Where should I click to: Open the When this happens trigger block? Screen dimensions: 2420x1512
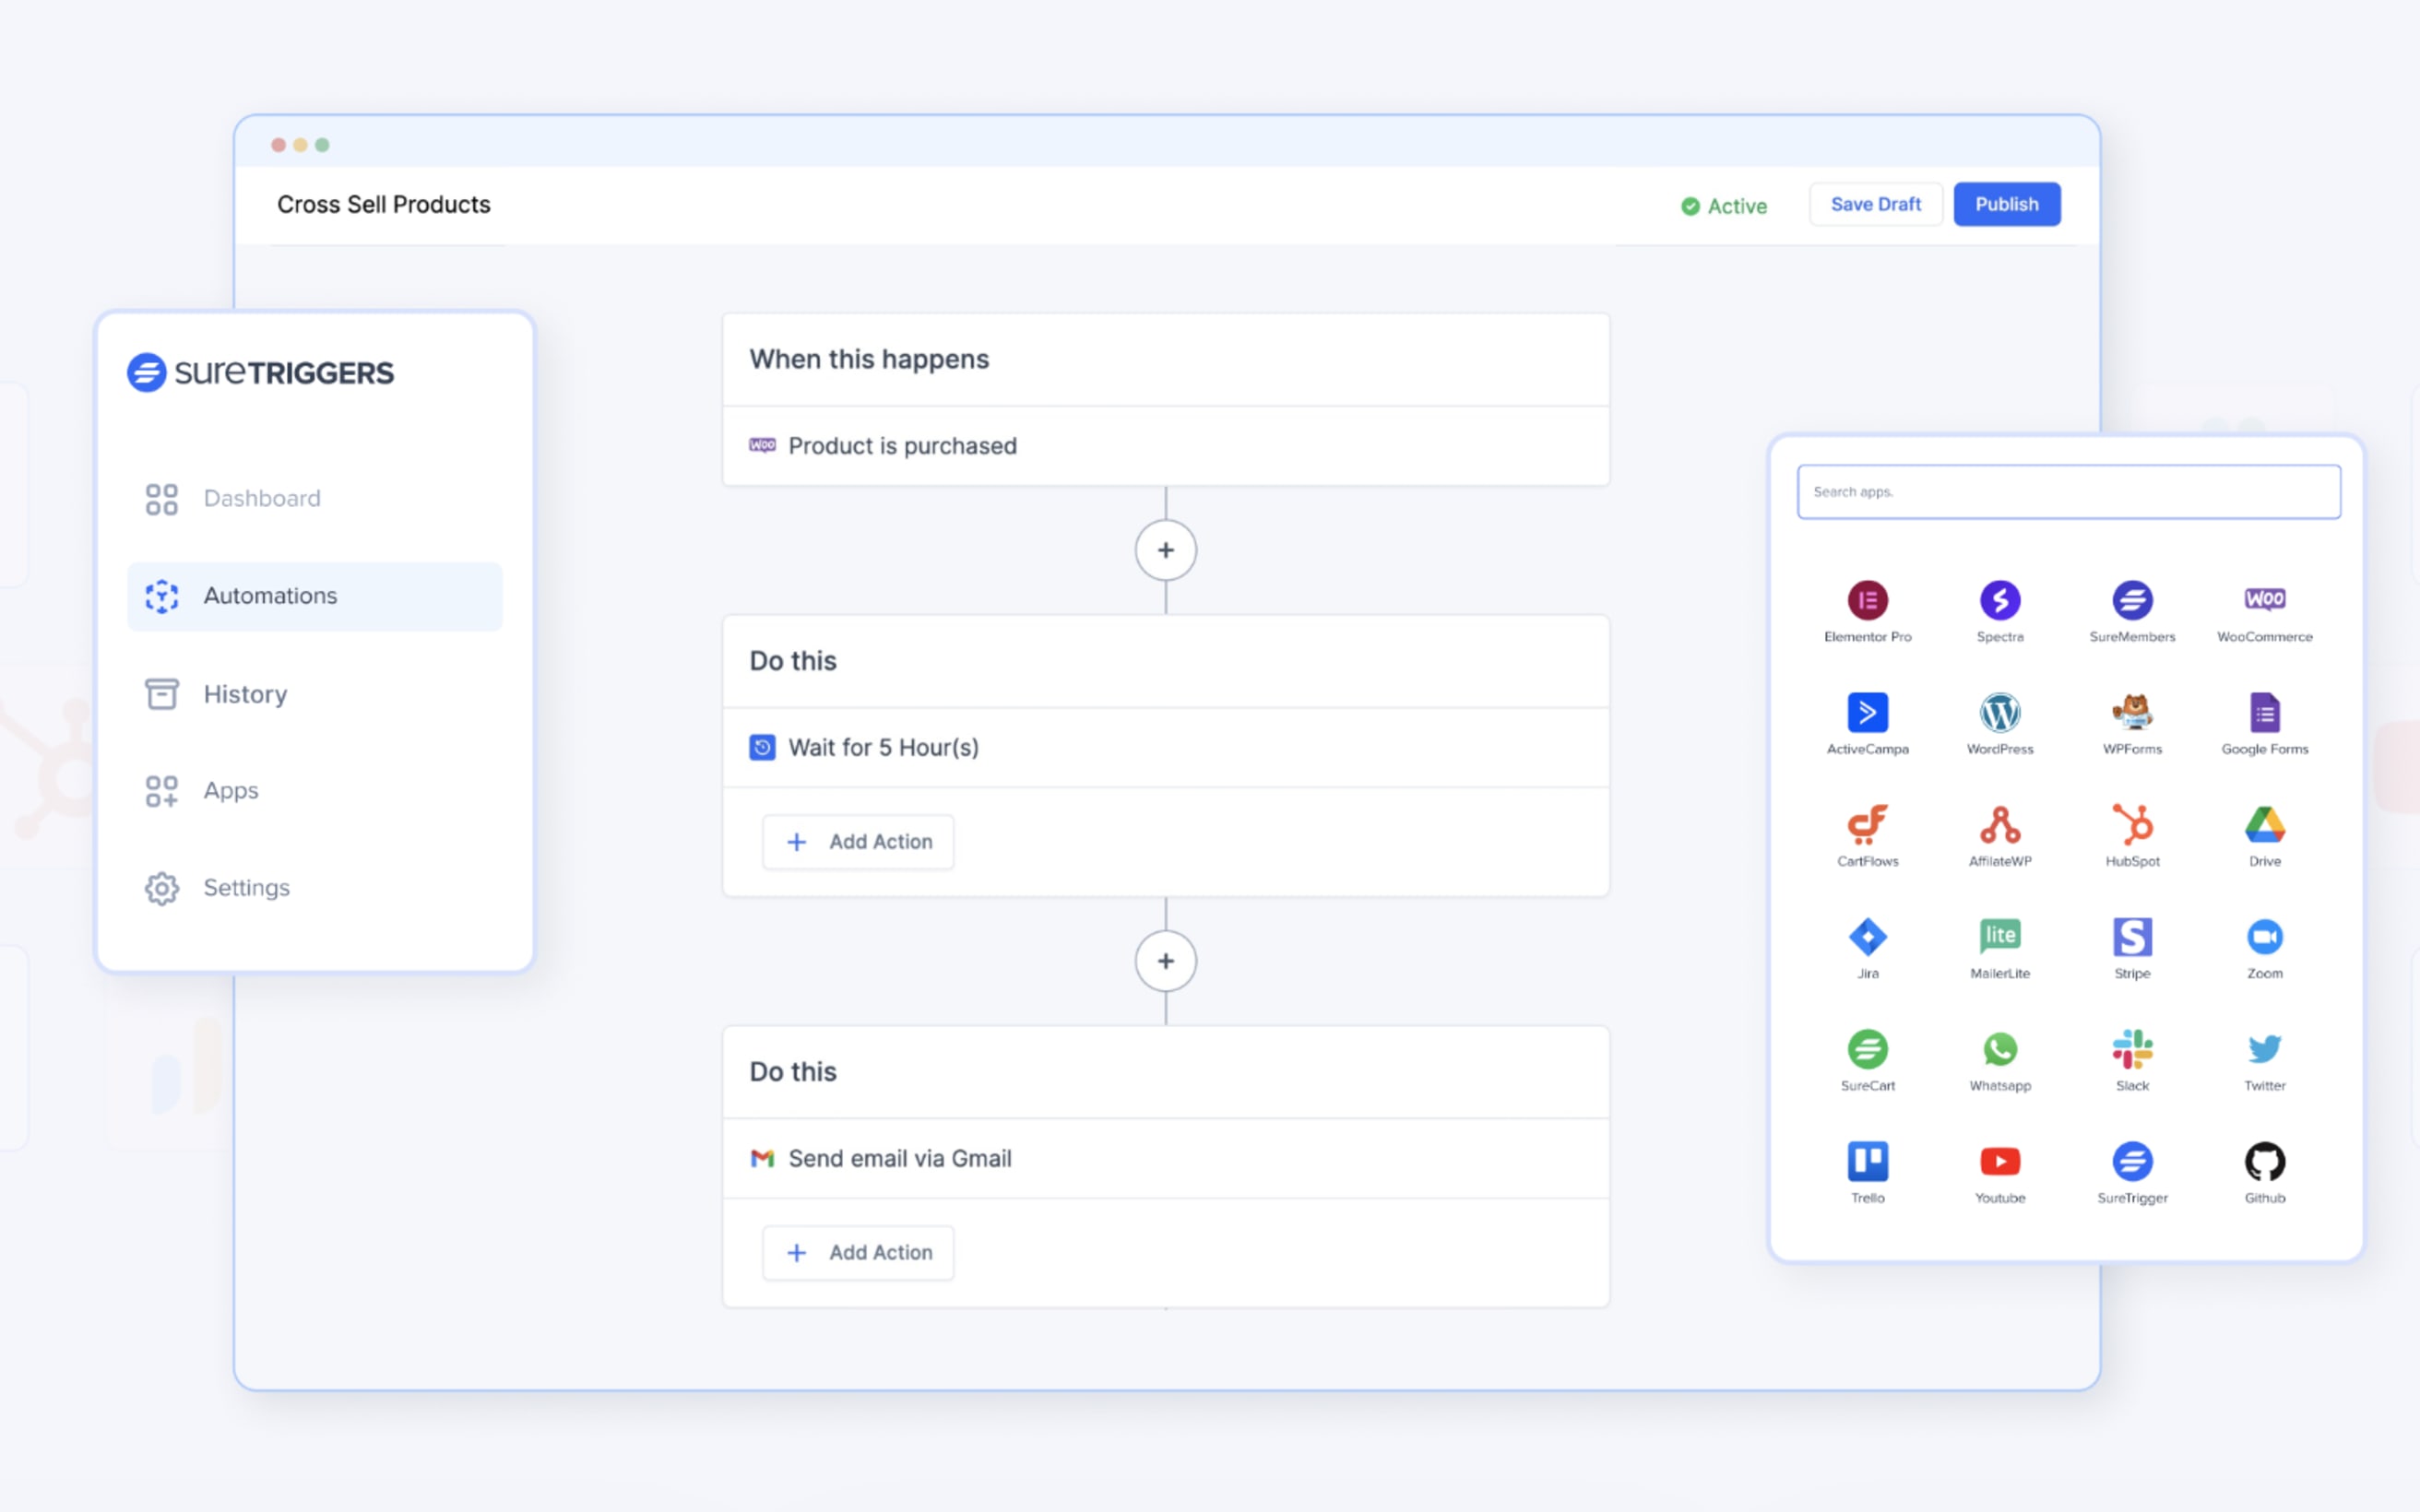pos(1168,446)
